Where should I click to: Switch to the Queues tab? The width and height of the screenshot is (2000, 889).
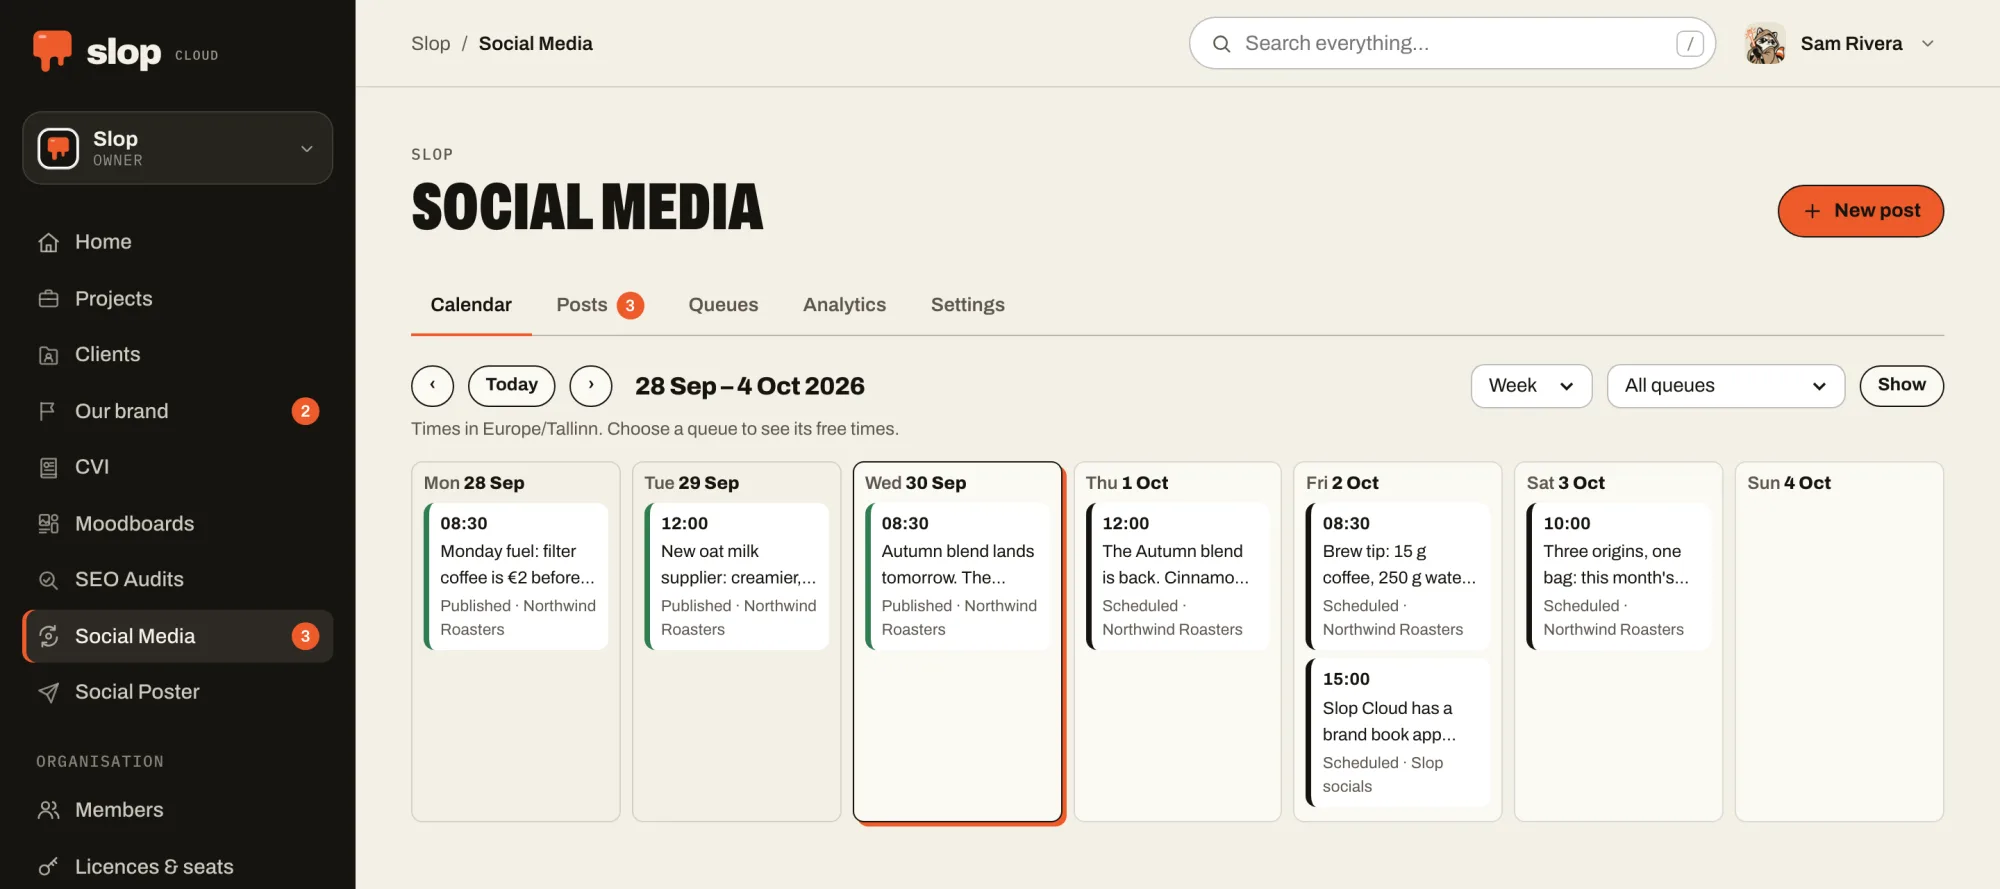pyautogui.click(x=723, y=305)
